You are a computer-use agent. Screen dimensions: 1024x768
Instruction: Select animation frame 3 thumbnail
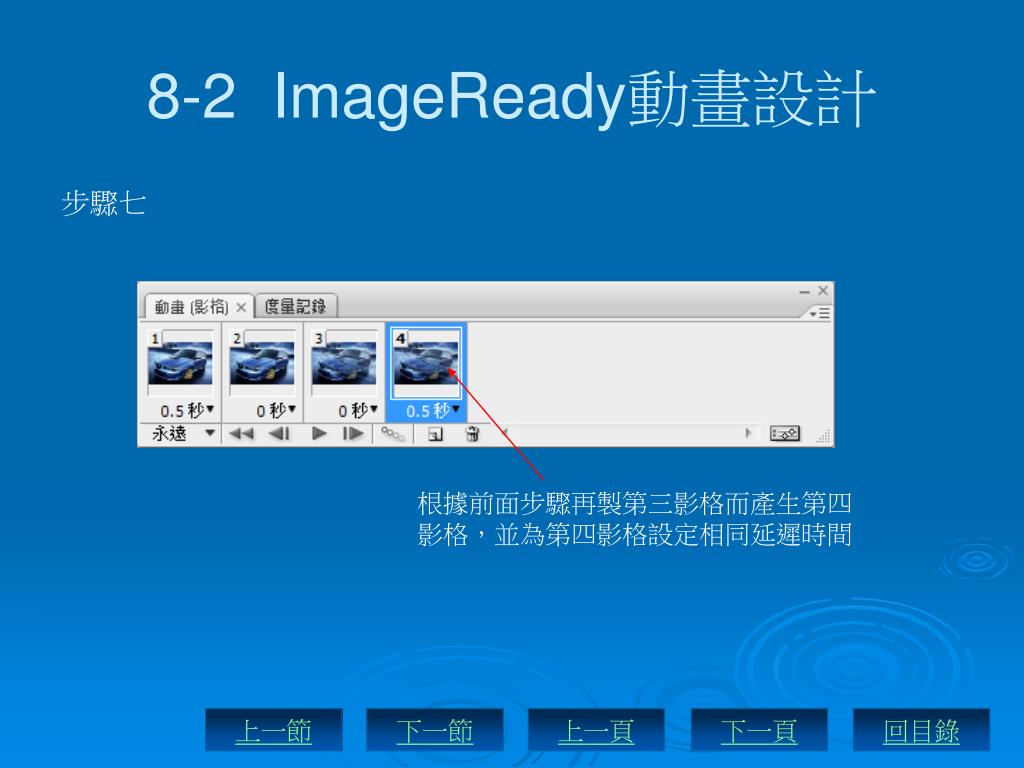click(344, 363)
